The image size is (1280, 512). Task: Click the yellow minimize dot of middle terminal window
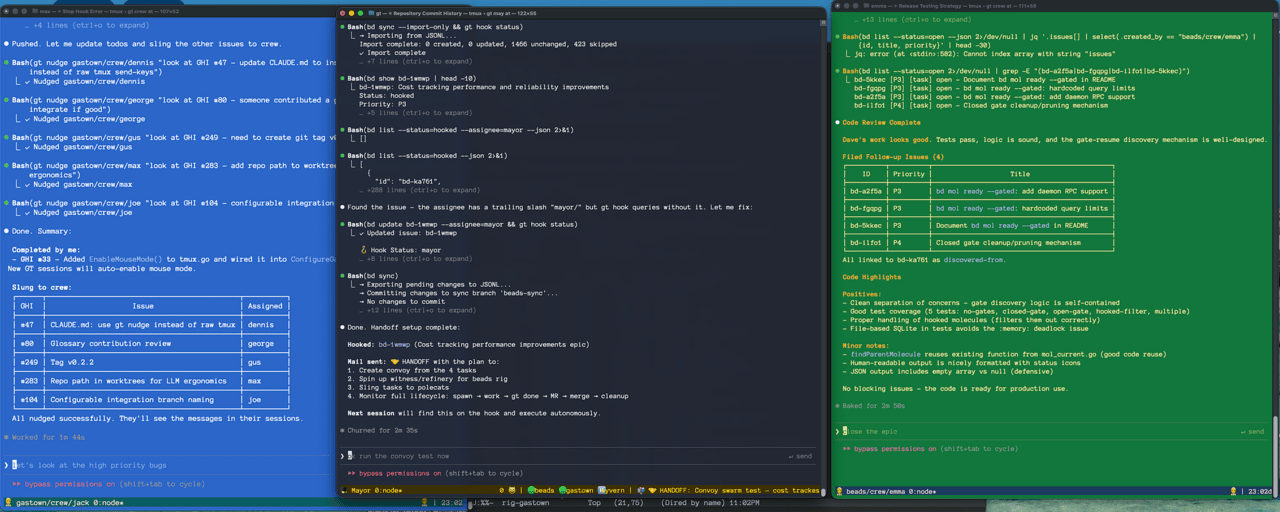(x=353, y=13)
